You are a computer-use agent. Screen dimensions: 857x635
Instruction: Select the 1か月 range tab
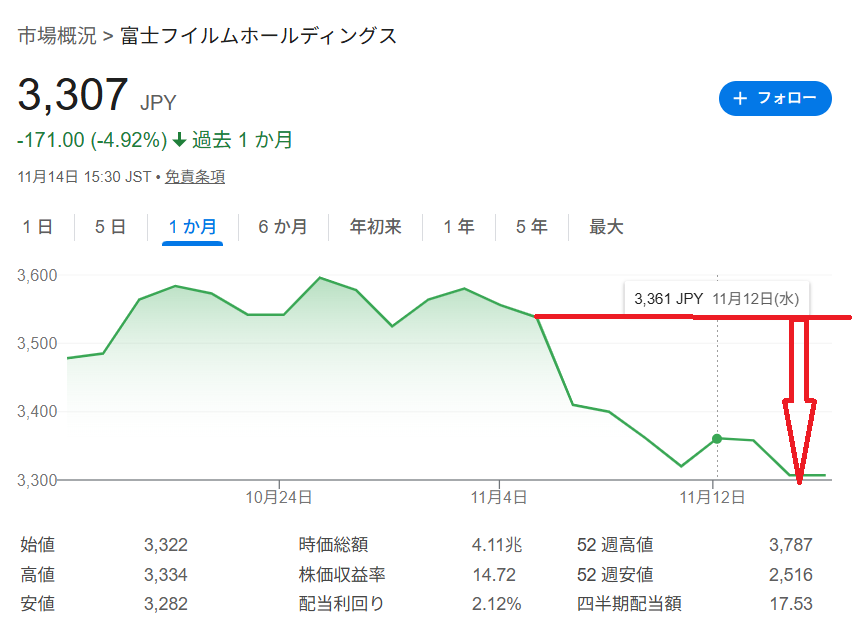pos(192,227)
